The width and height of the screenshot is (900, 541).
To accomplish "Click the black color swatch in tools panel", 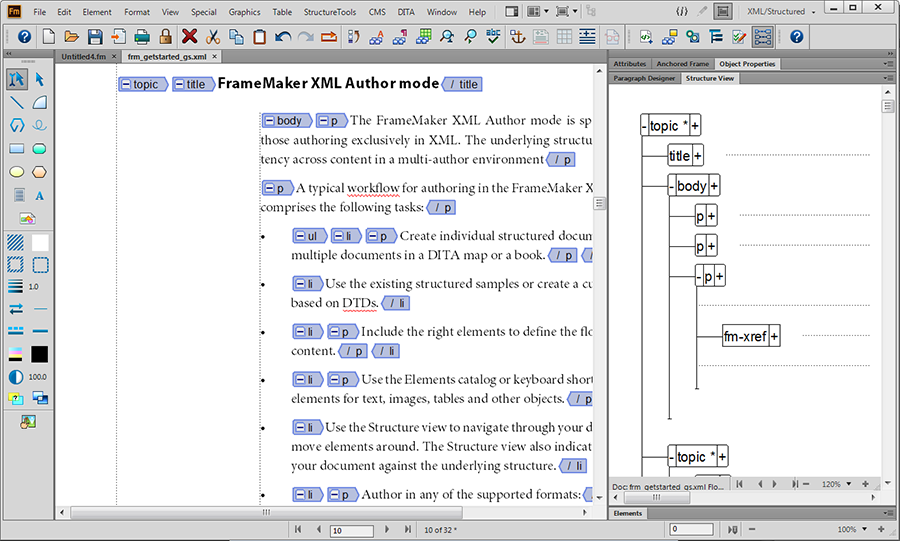I will pyautogui.click(x=40, y=354).
